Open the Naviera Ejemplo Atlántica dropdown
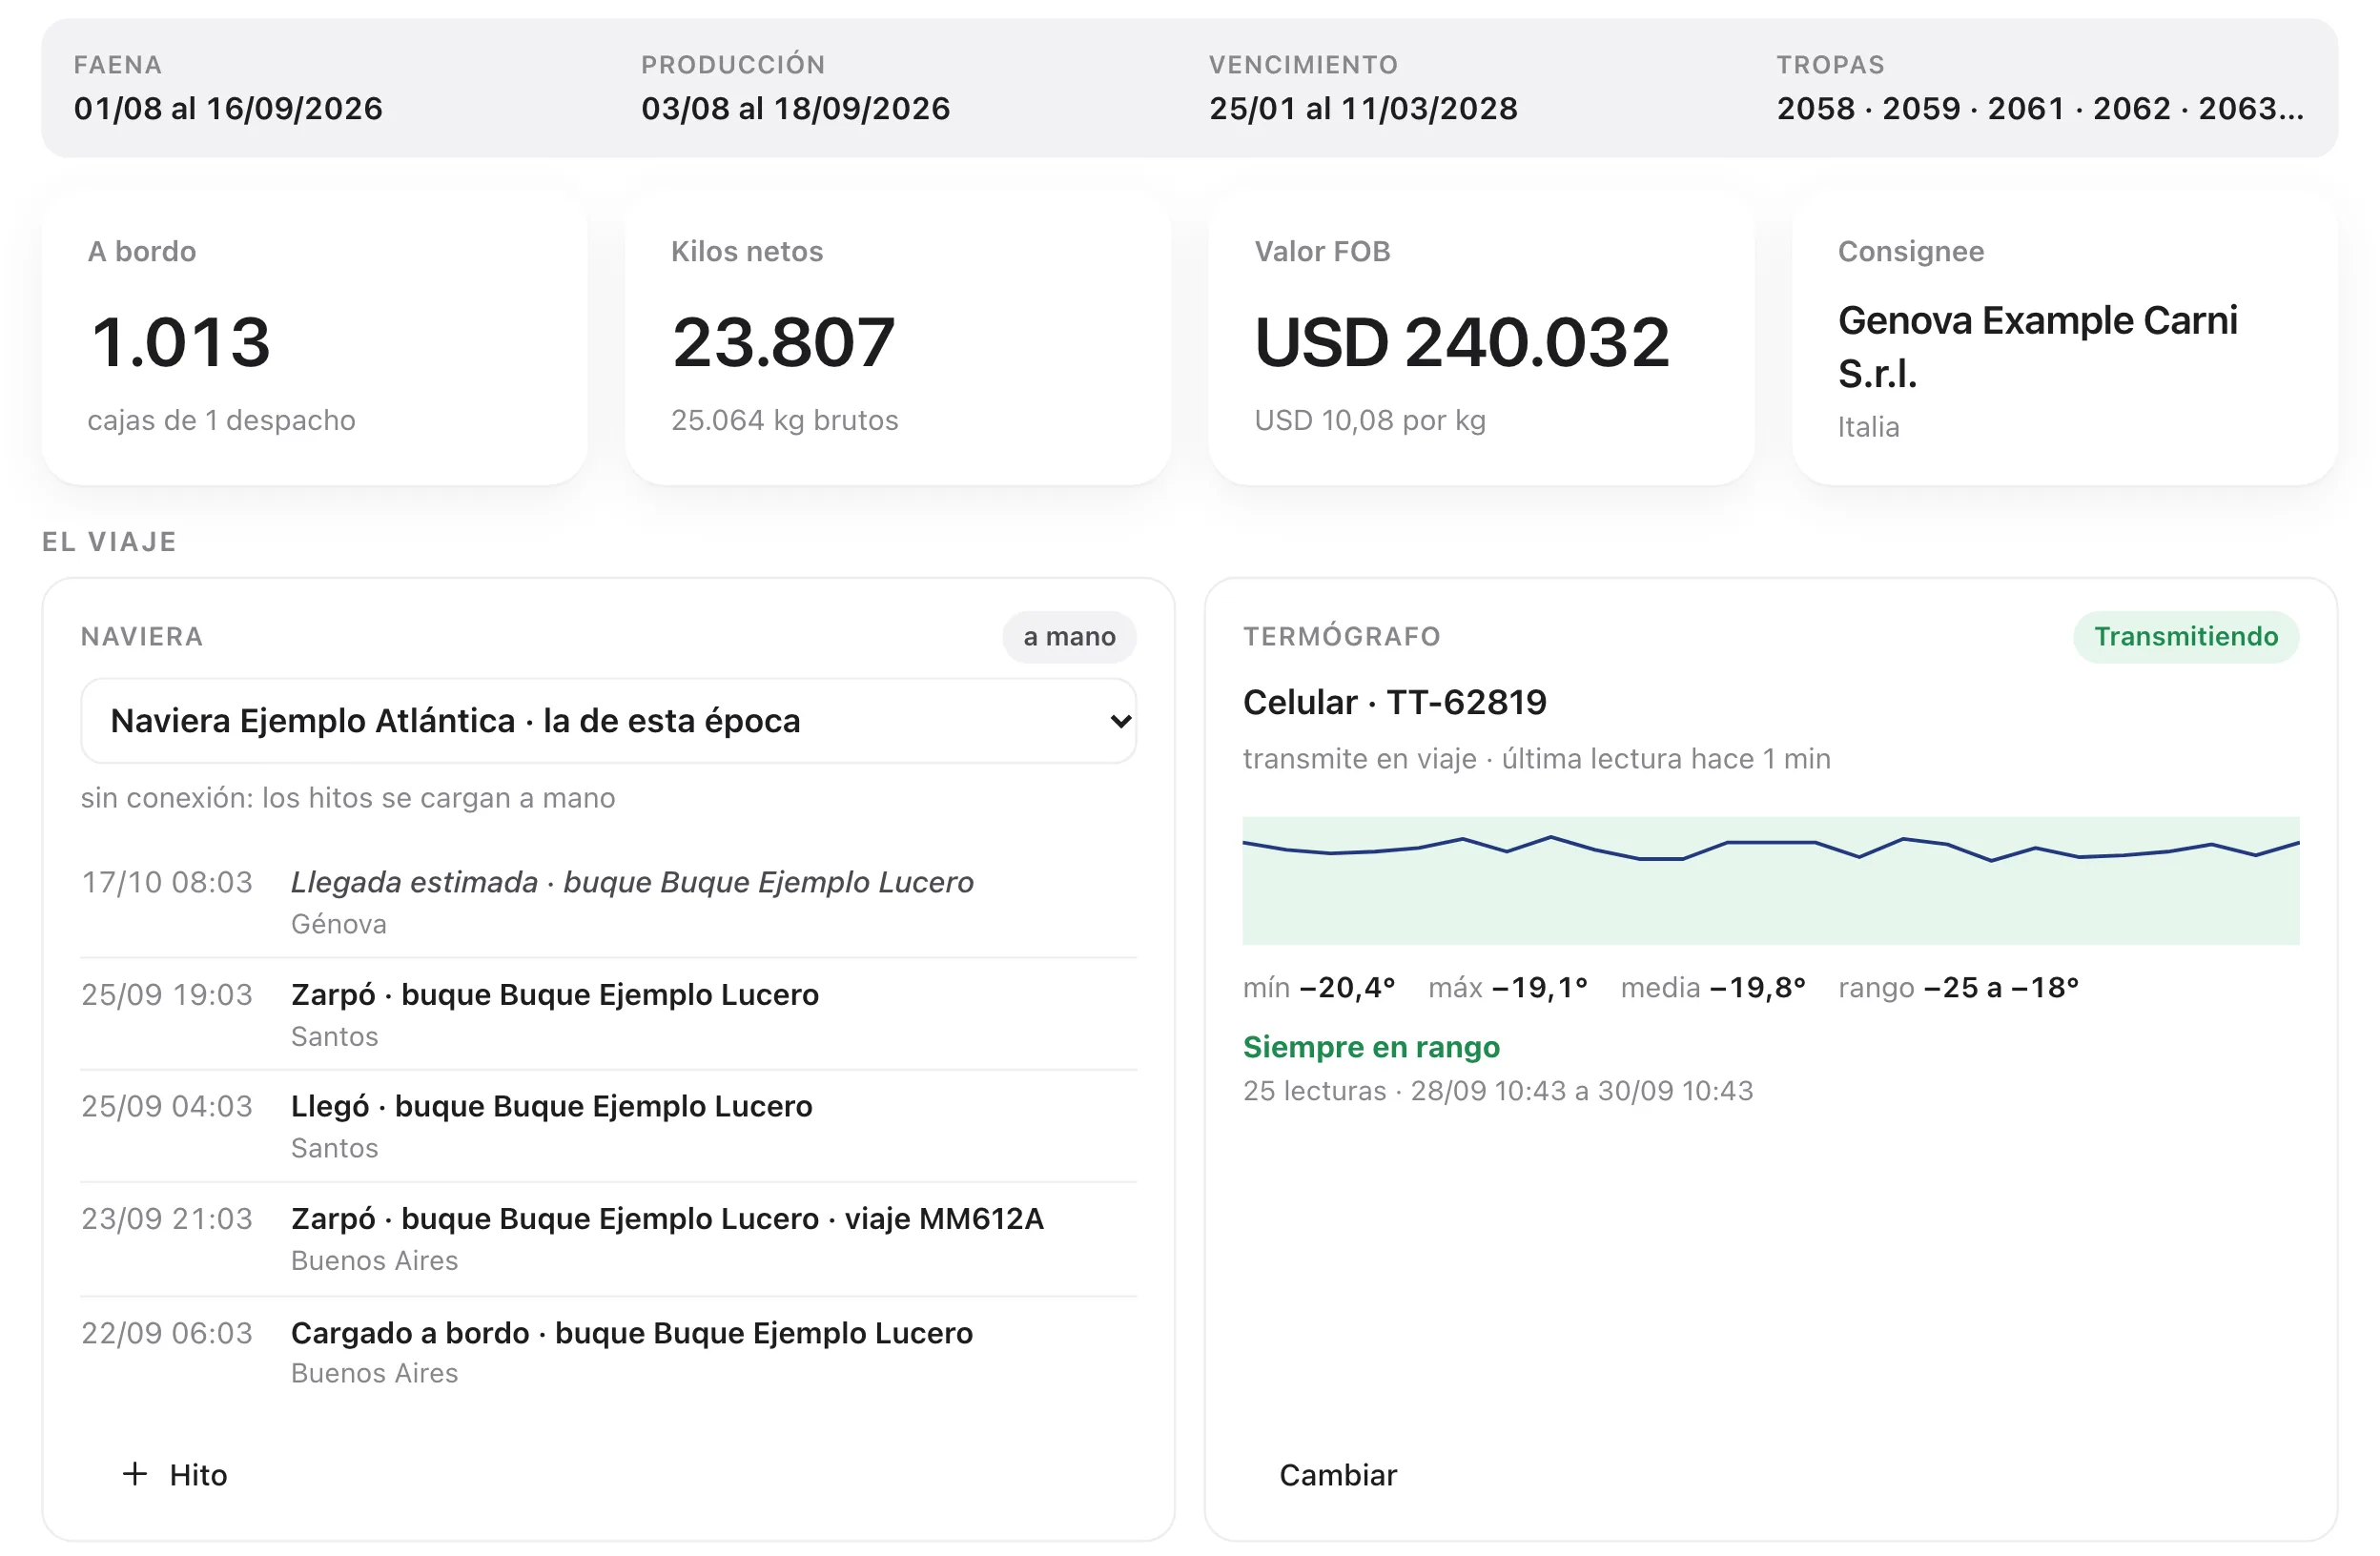The width and height of the screenshot is (2380, 1556). click(608, 721)
